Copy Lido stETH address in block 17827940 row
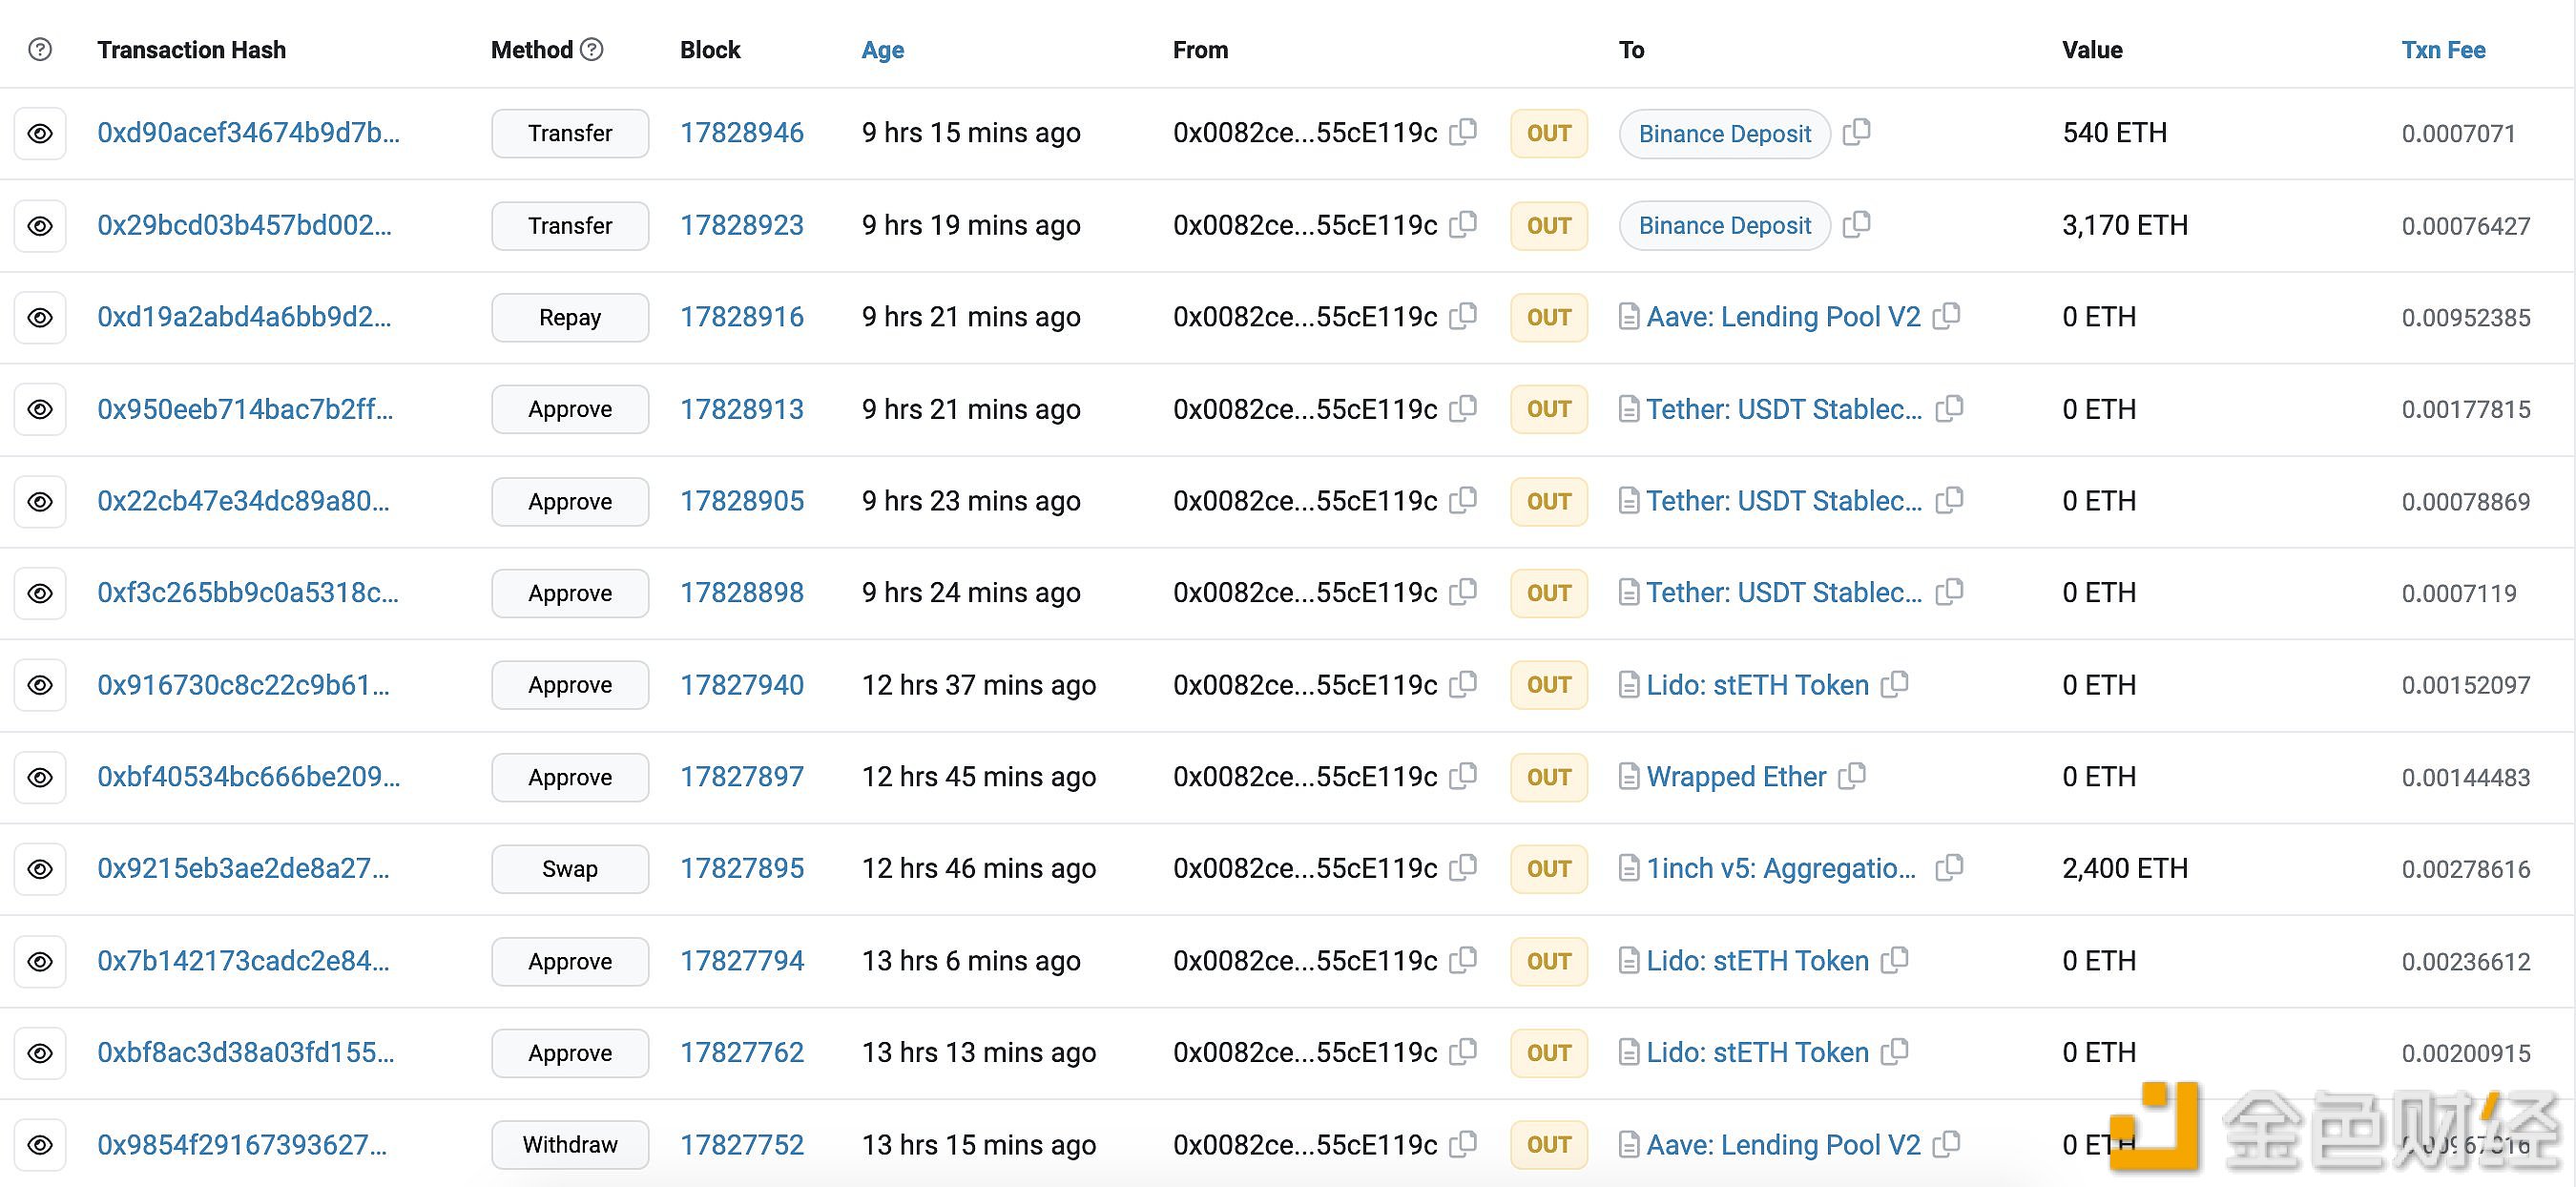The image size is (2576, 1187). coord(1894,684)
